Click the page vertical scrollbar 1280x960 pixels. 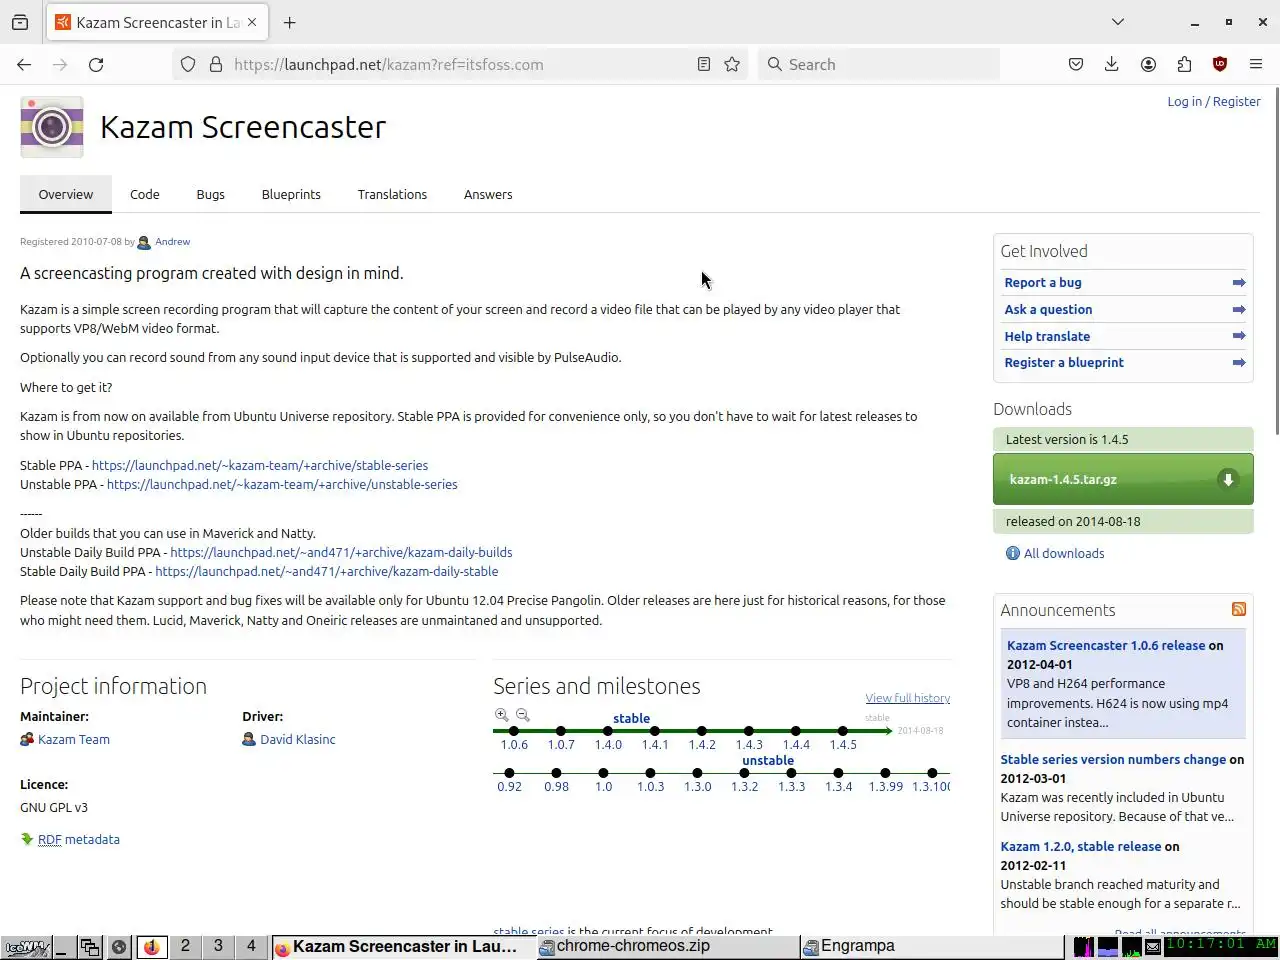tap(1275, 260)
